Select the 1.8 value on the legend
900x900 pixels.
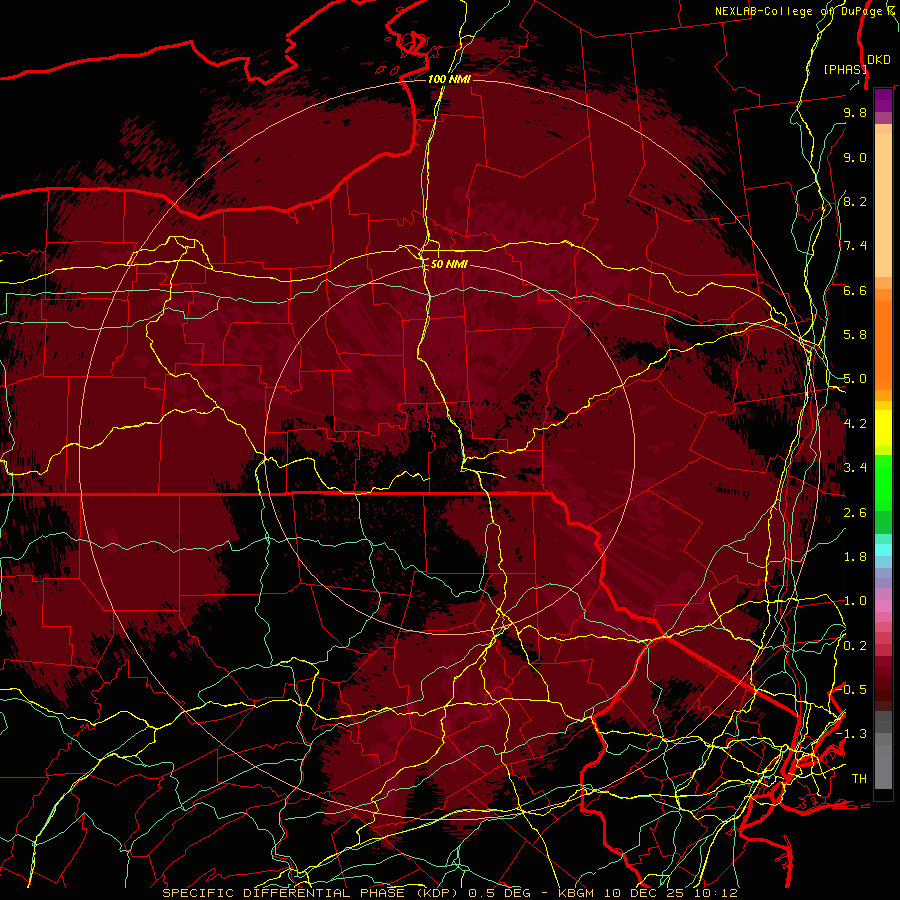click(x=855, y=557)
